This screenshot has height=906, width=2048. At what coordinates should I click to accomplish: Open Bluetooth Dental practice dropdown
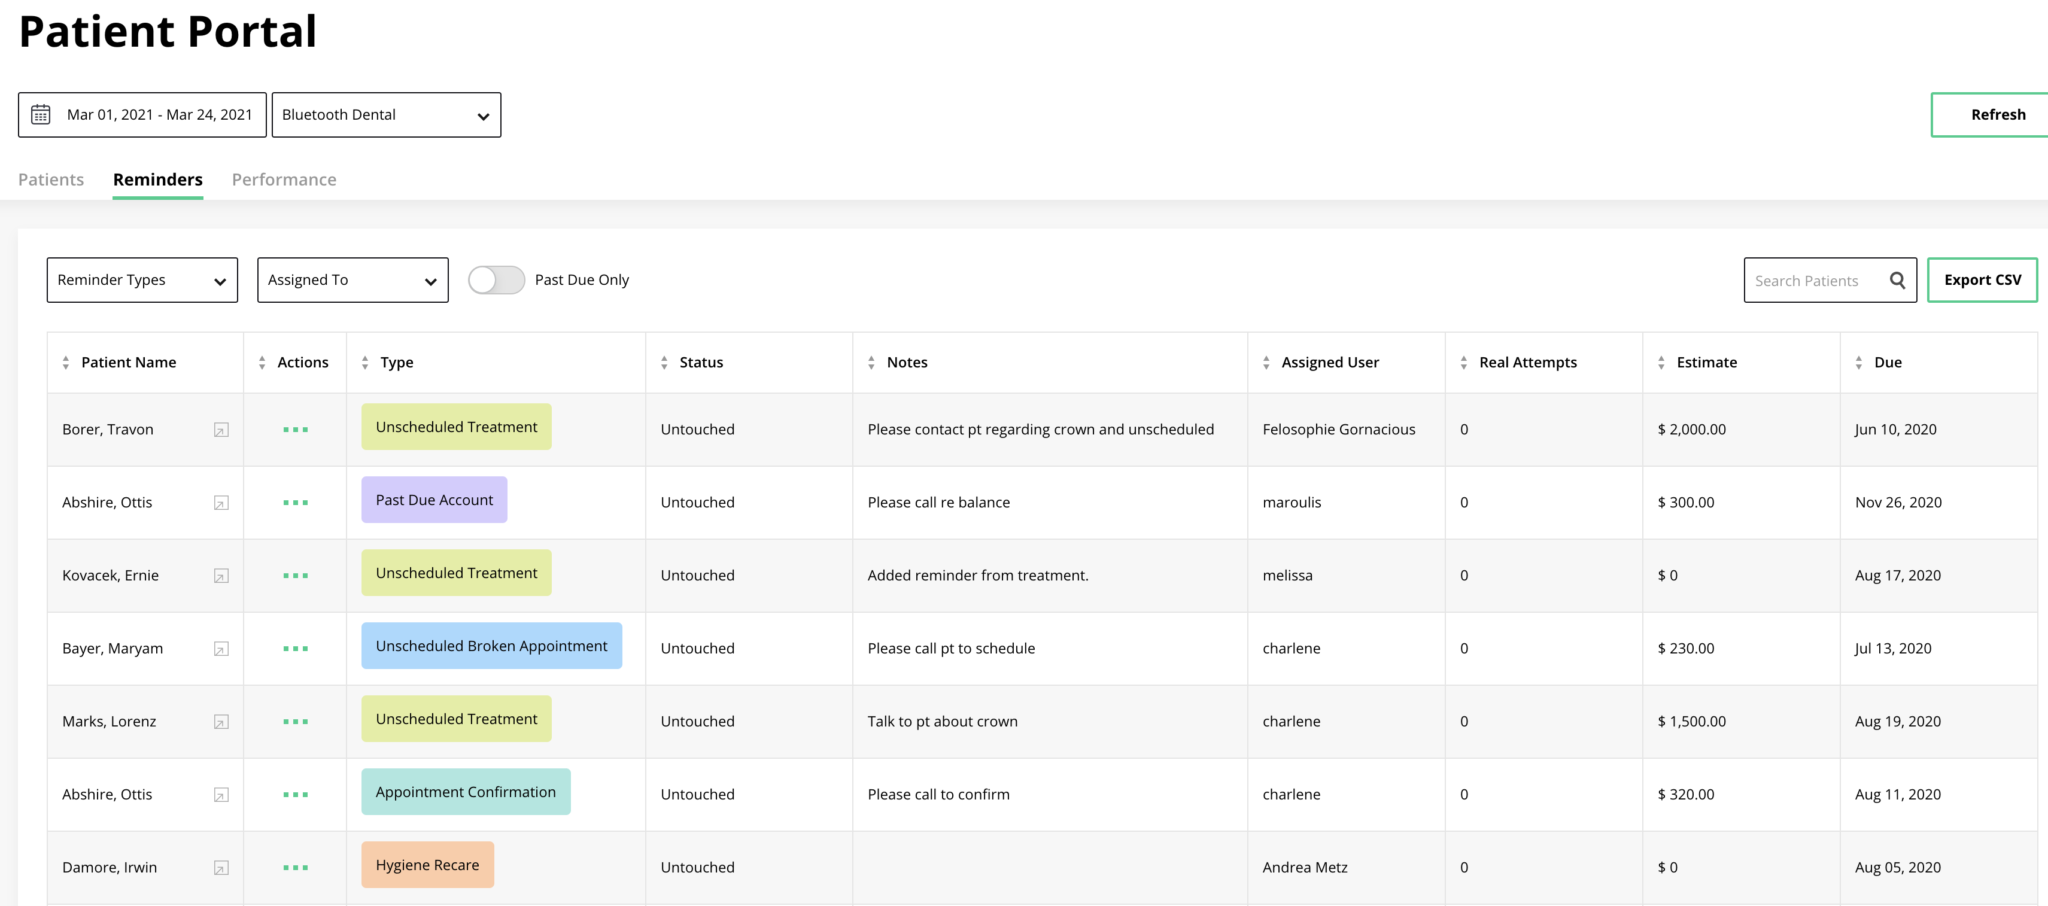point(386,115)
